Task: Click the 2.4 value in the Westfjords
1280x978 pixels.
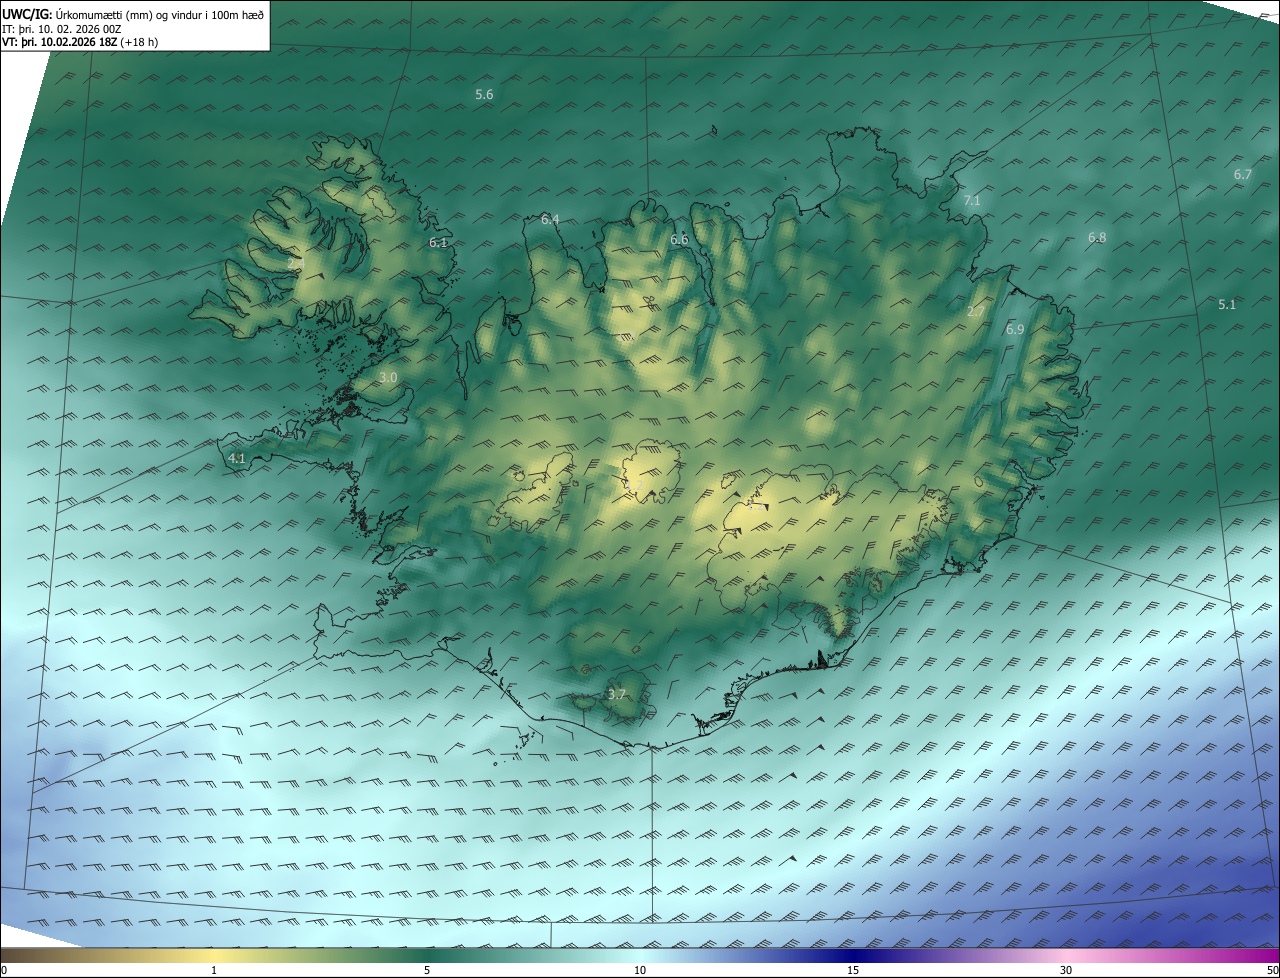Action: (x=296, y=264)
